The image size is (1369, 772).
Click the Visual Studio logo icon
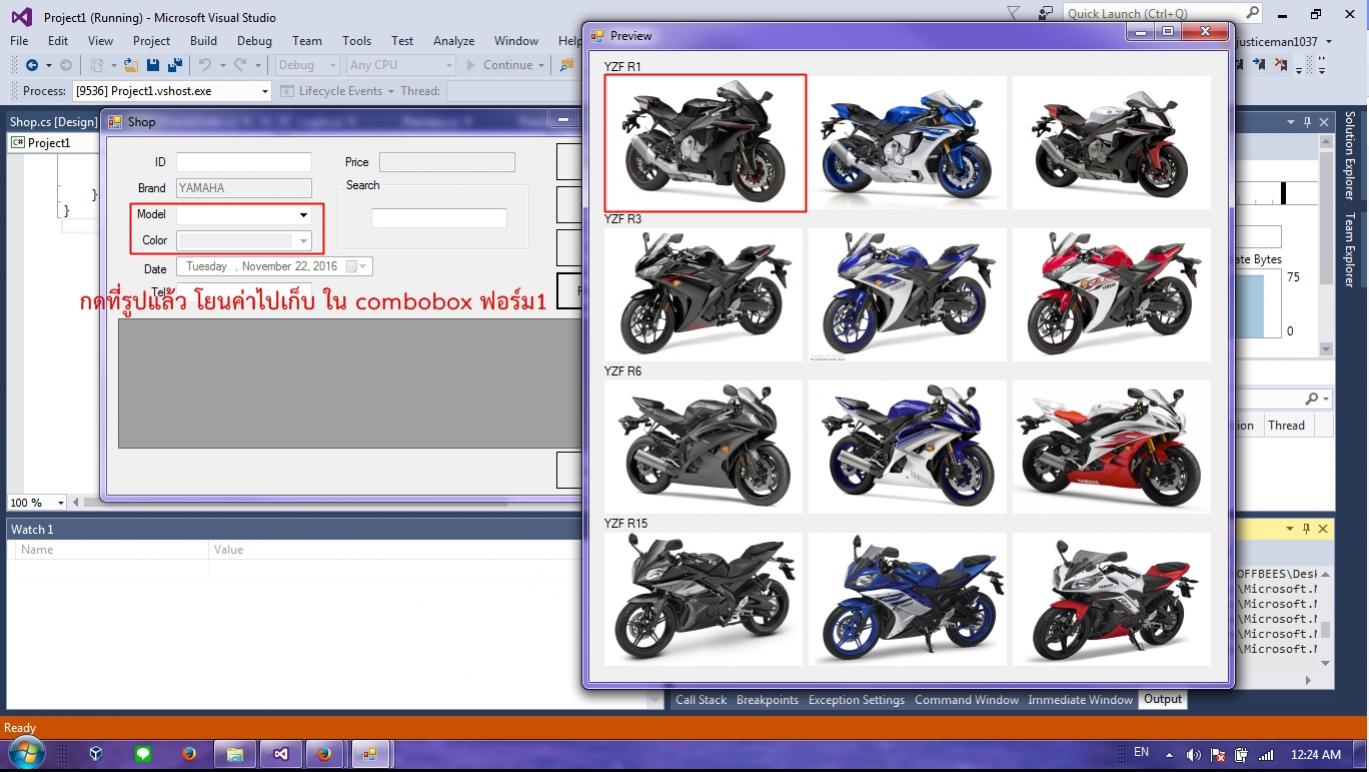(x=21, y=17)
